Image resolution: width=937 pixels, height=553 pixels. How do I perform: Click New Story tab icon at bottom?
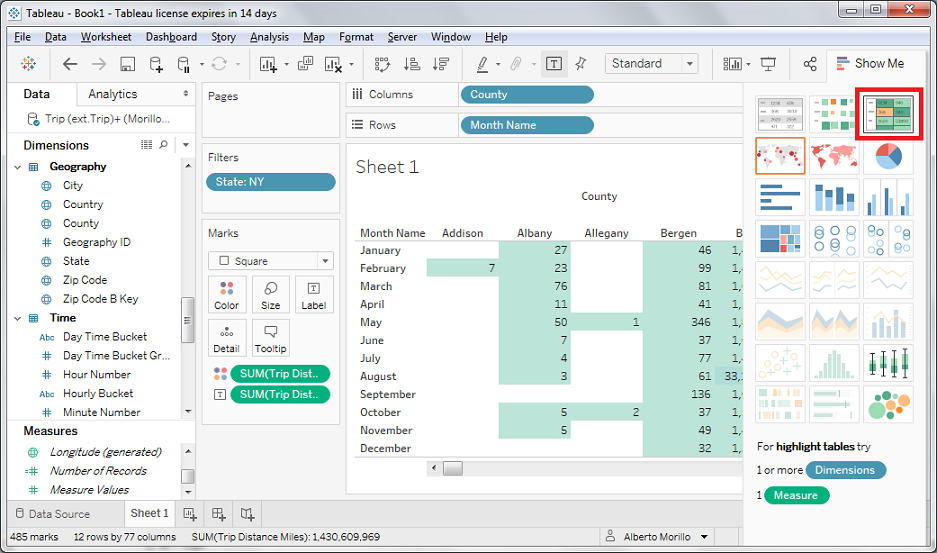tap(247, 514)
